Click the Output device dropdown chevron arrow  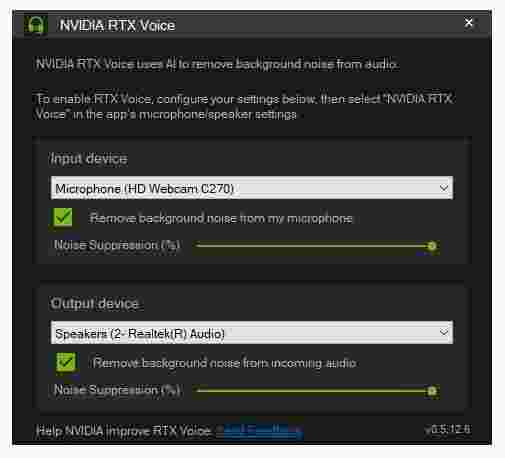tap(443, 332)
